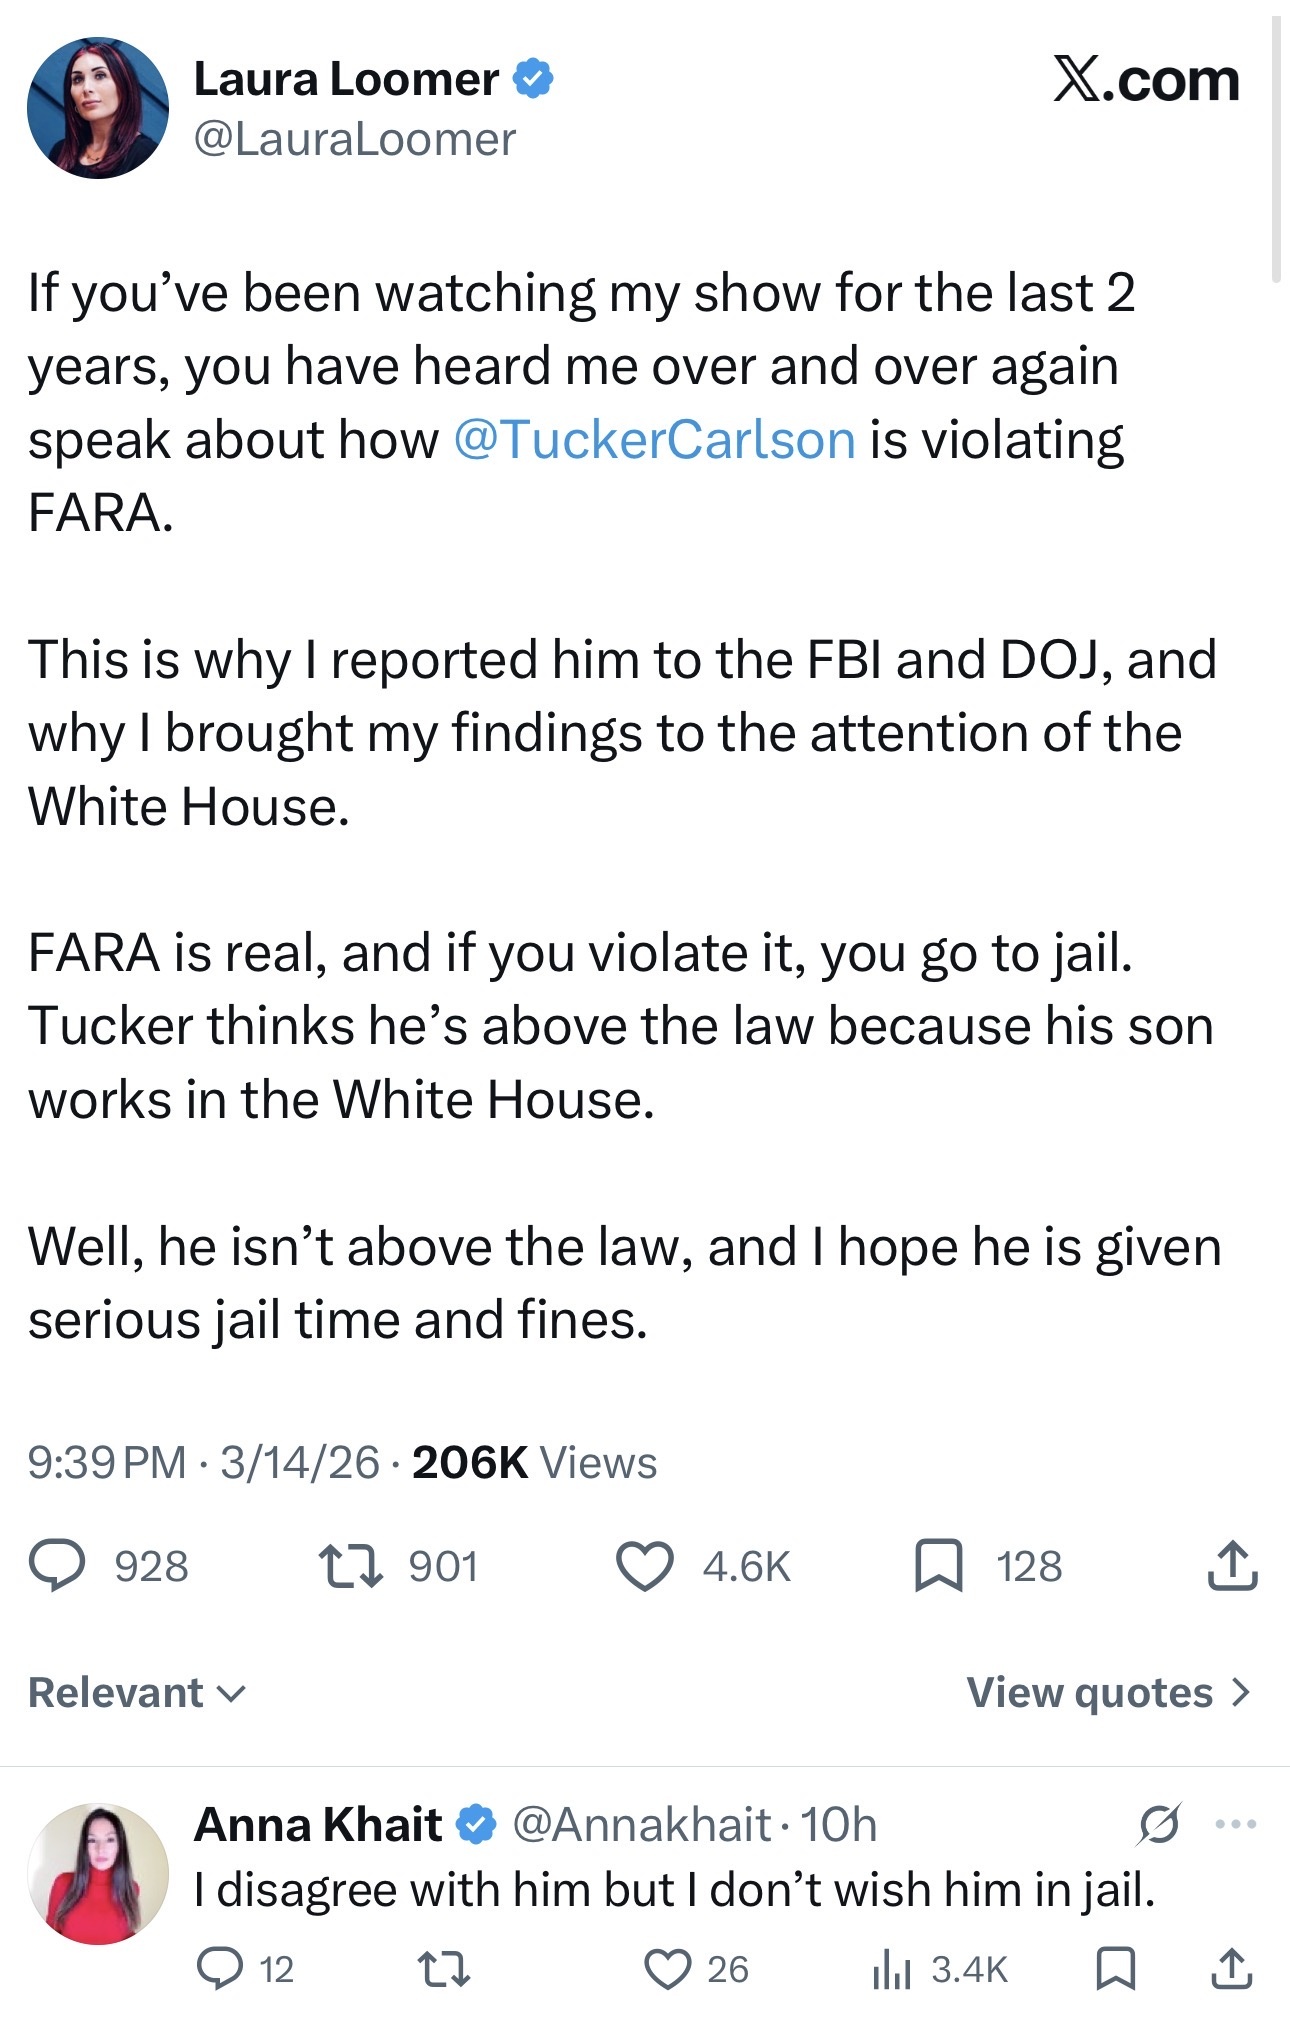
Task: Open the @LauraLoomer handle link
Action: (x=355, y=139)
